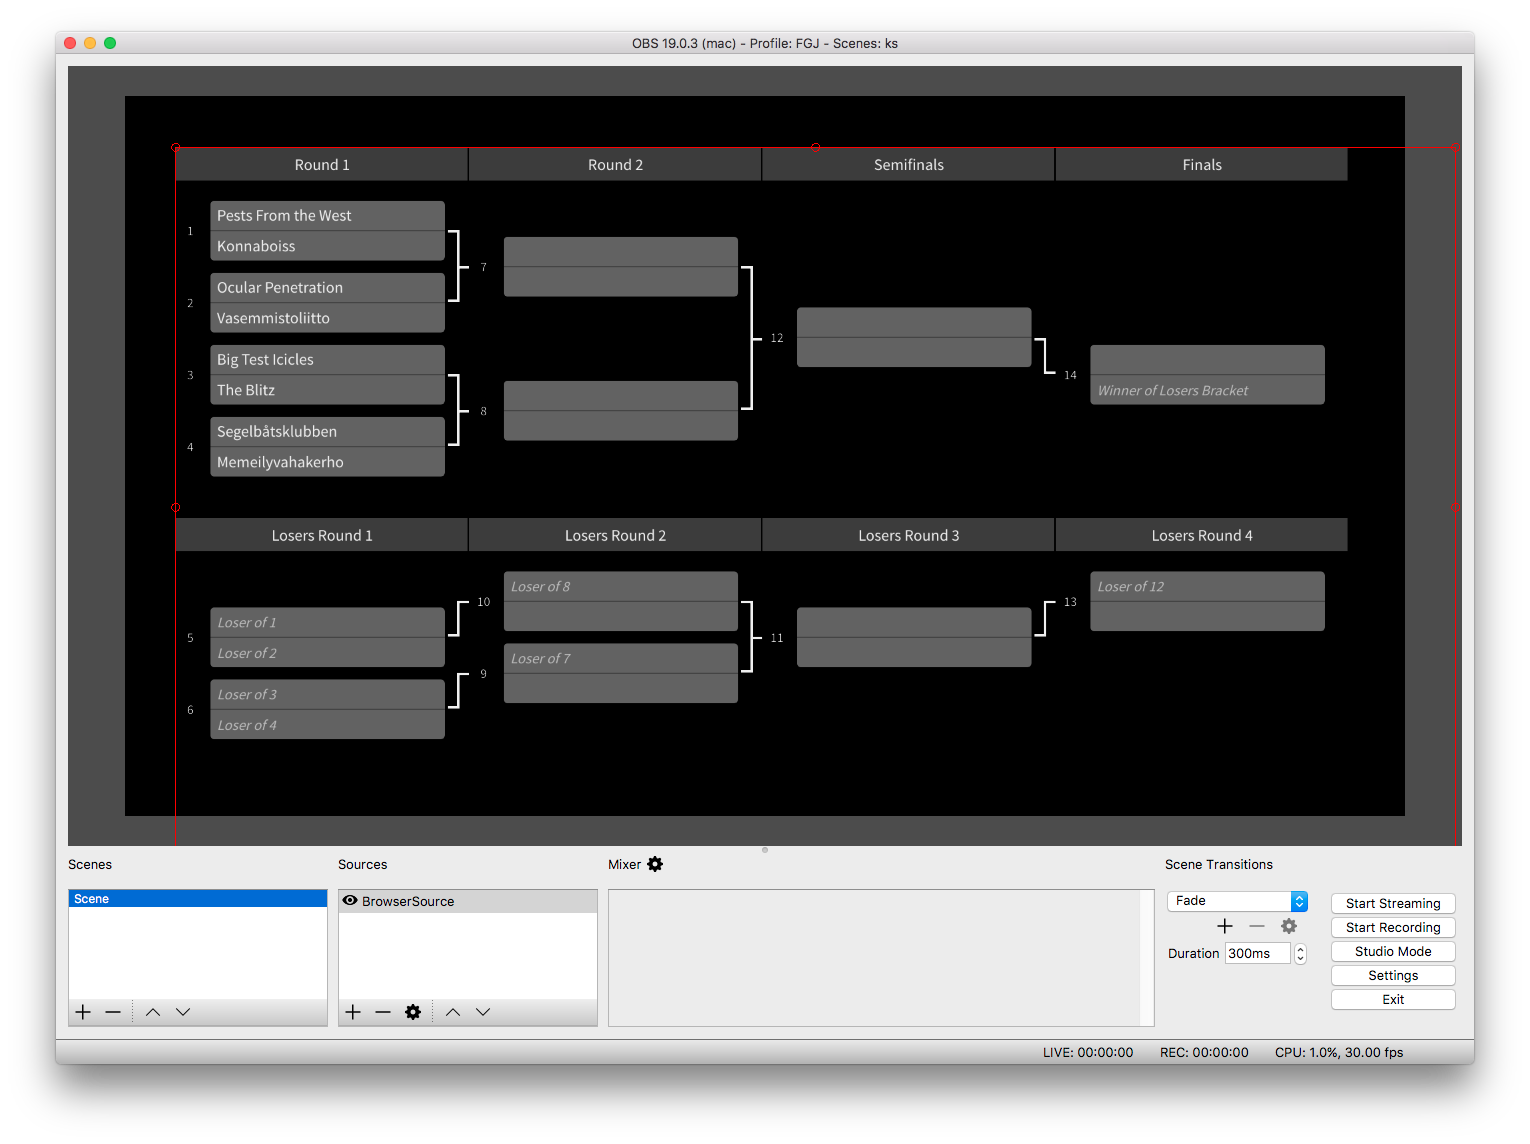The width and height of the screenshot is (1530, 1144).
Task: Open BrowserSource properties via the gear icon
Action: 413,1011
